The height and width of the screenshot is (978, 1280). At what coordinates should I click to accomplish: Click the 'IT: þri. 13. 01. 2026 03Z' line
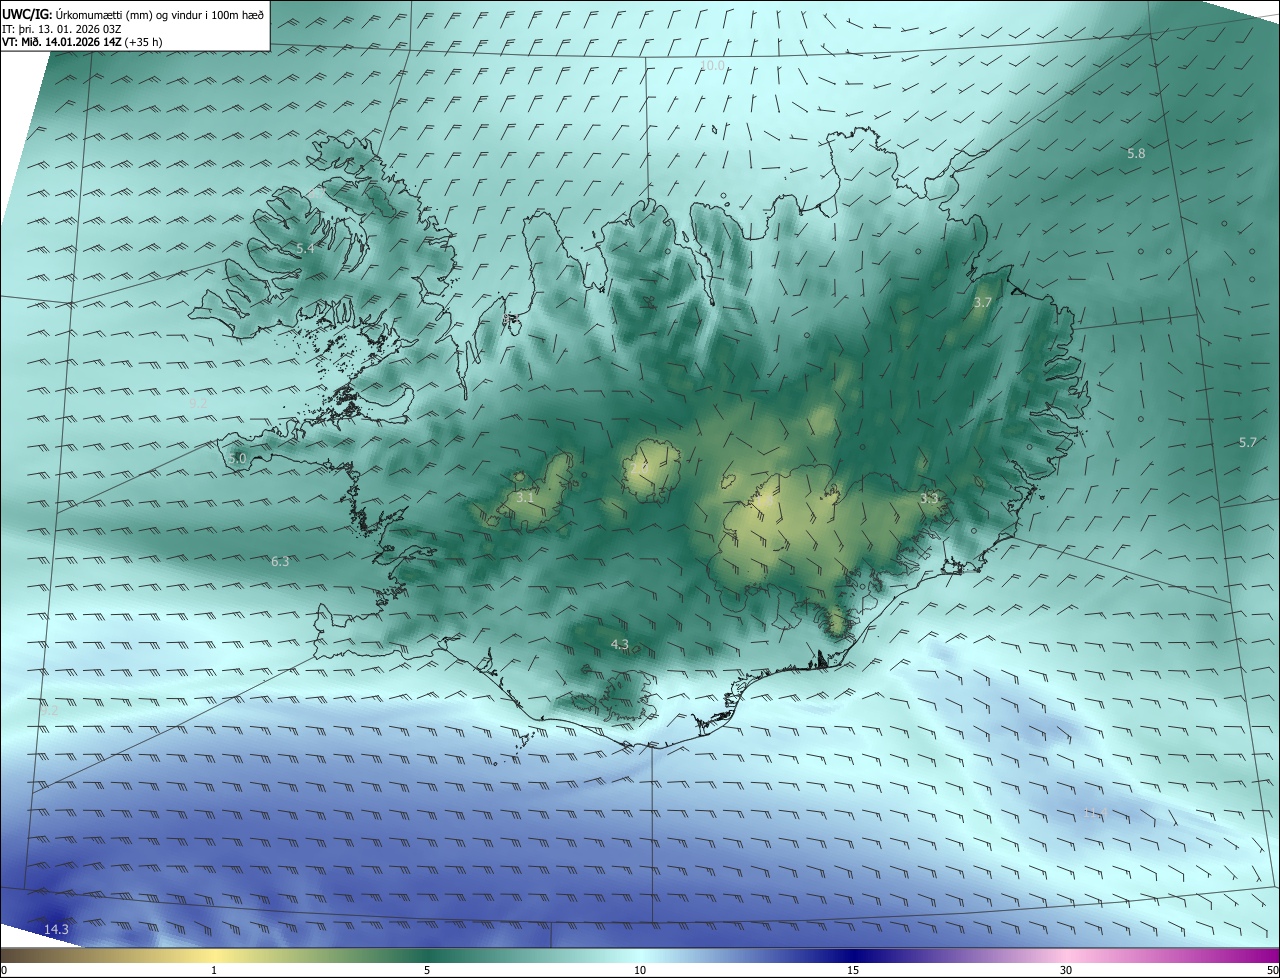64,28
